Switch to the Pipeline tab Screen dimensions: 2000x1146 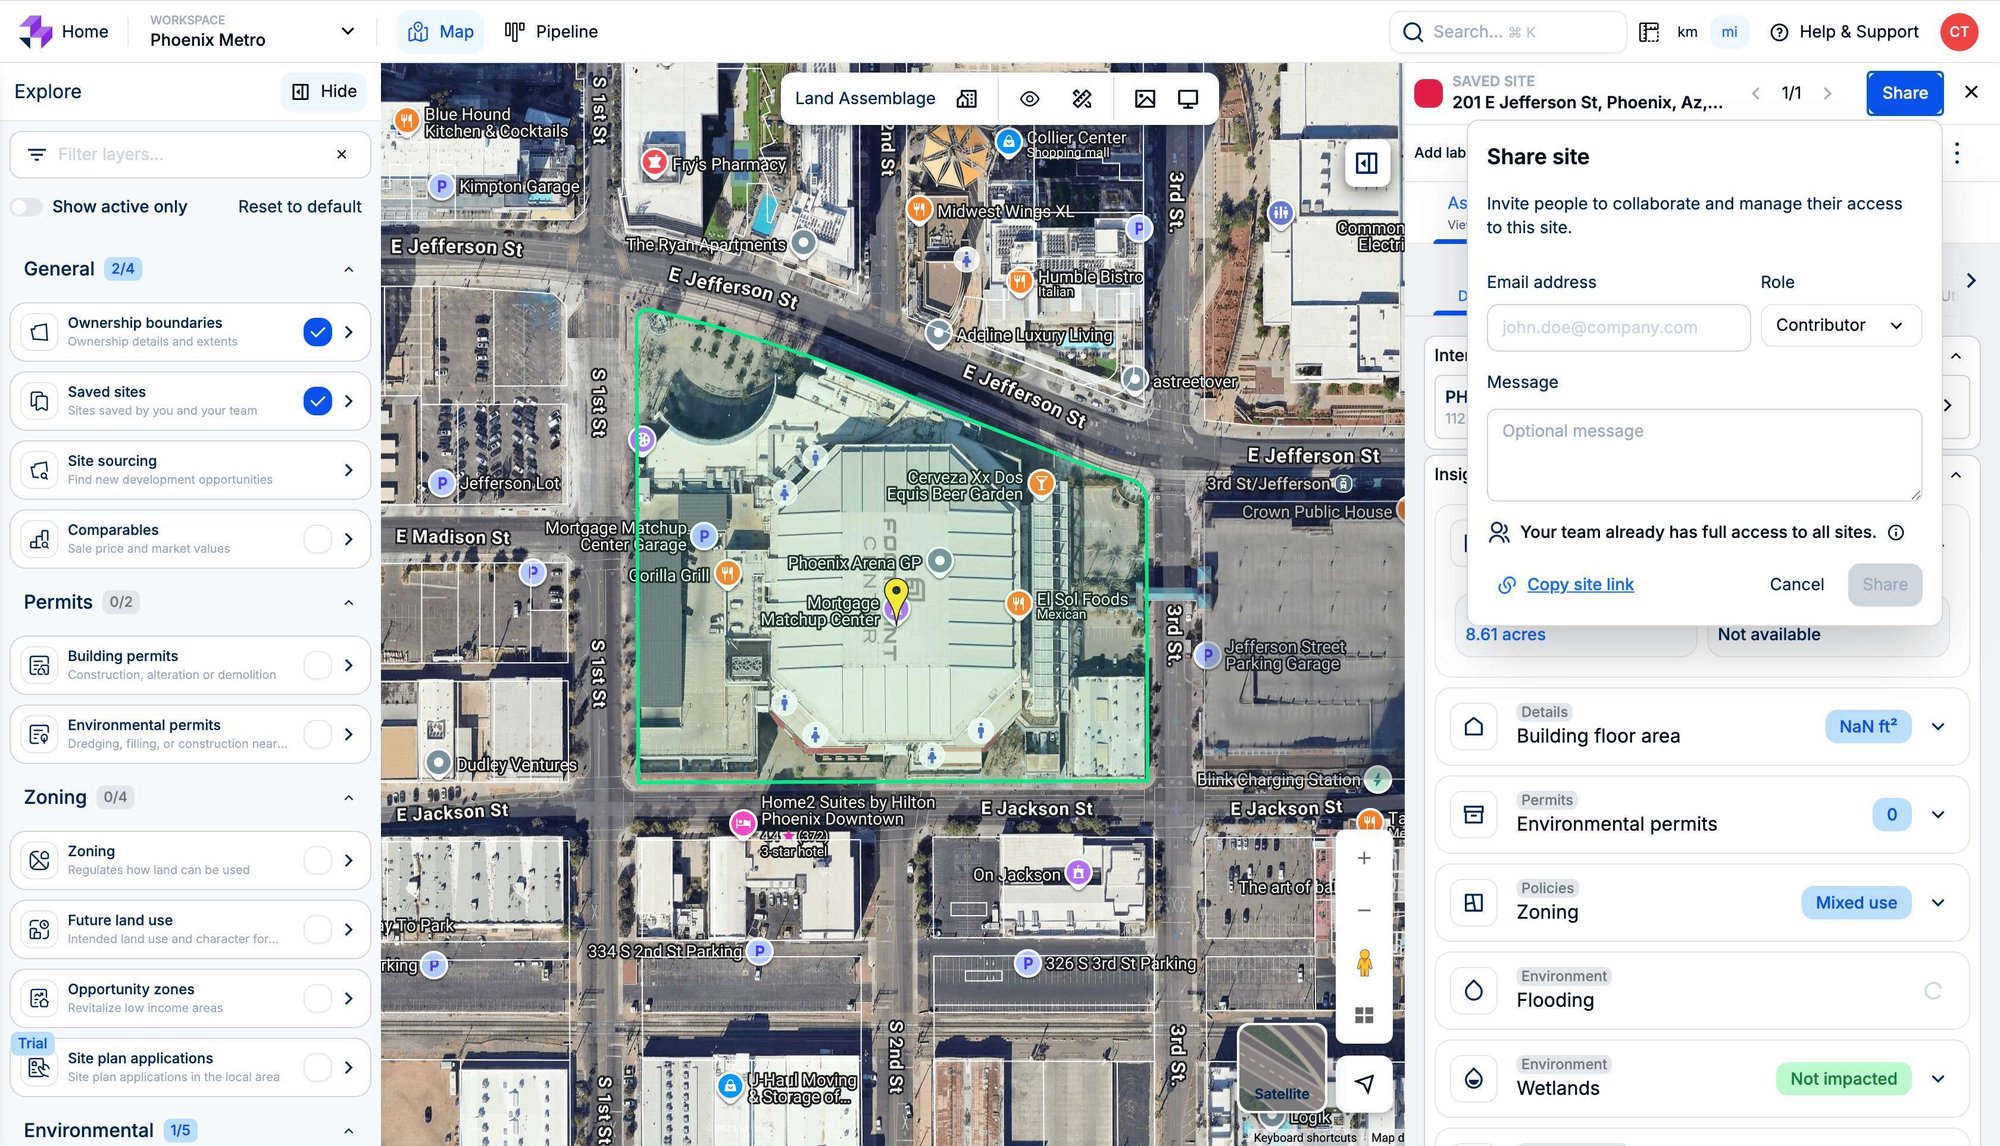(551, 32)
